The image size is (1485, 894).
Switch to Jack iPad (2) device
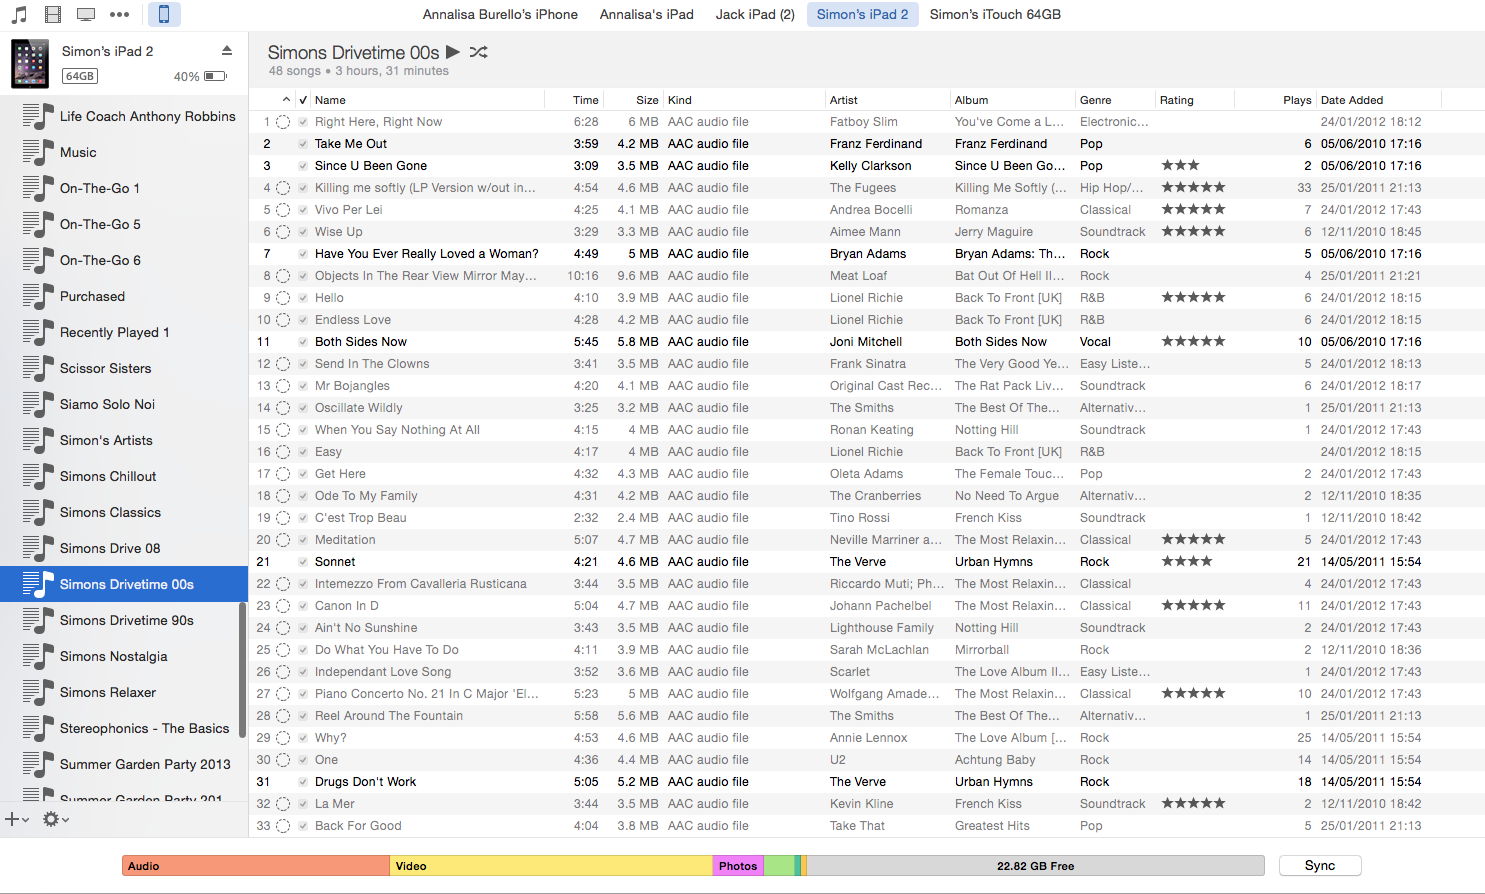pos(755,14)
